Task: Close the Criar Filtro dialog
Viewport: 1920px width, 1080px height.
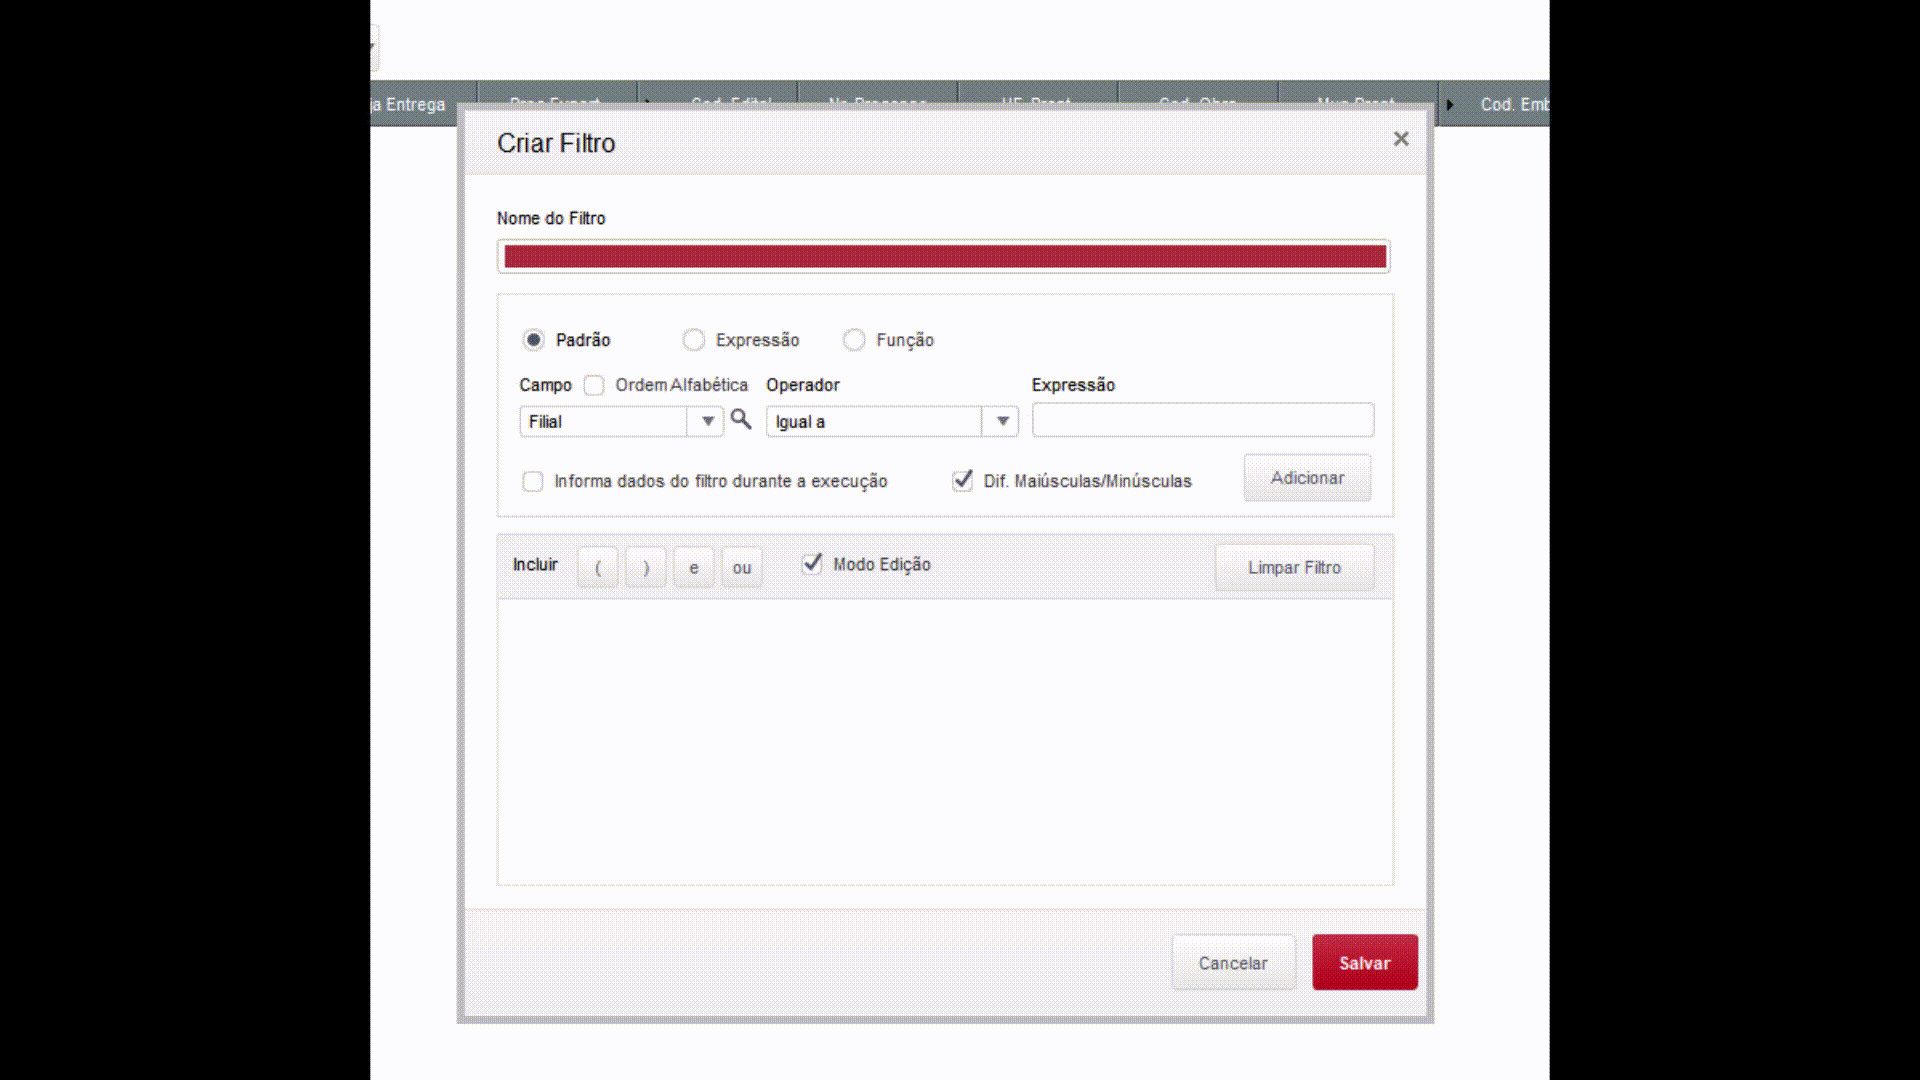Action: (x=1401, y=139)
